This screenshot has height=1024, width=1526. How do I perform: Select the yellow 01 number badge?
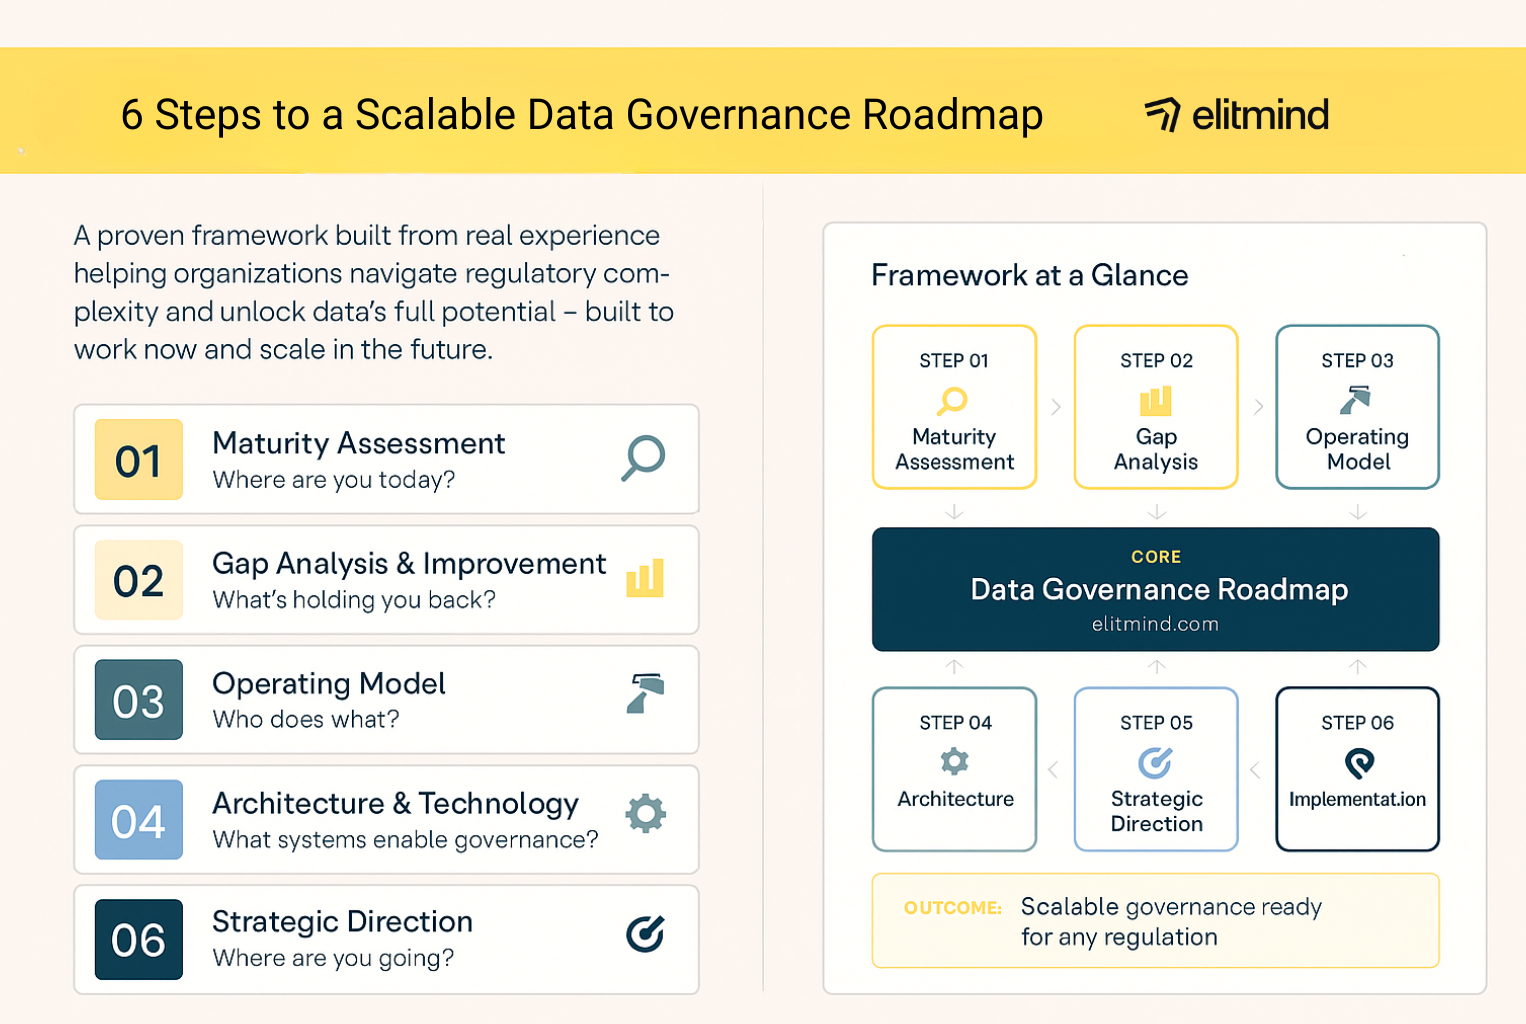pos(139,459)
